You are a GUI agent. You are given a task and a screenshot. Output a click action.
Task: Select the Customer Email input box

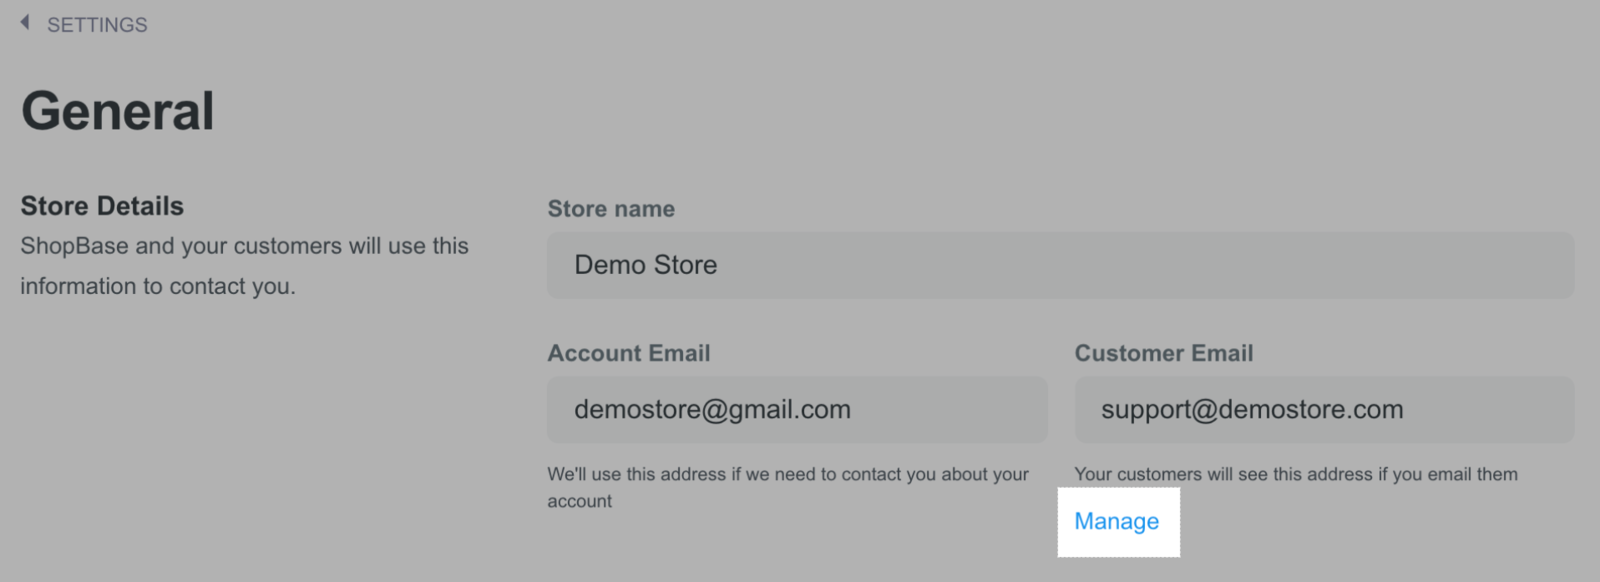tap(1324, 409)
